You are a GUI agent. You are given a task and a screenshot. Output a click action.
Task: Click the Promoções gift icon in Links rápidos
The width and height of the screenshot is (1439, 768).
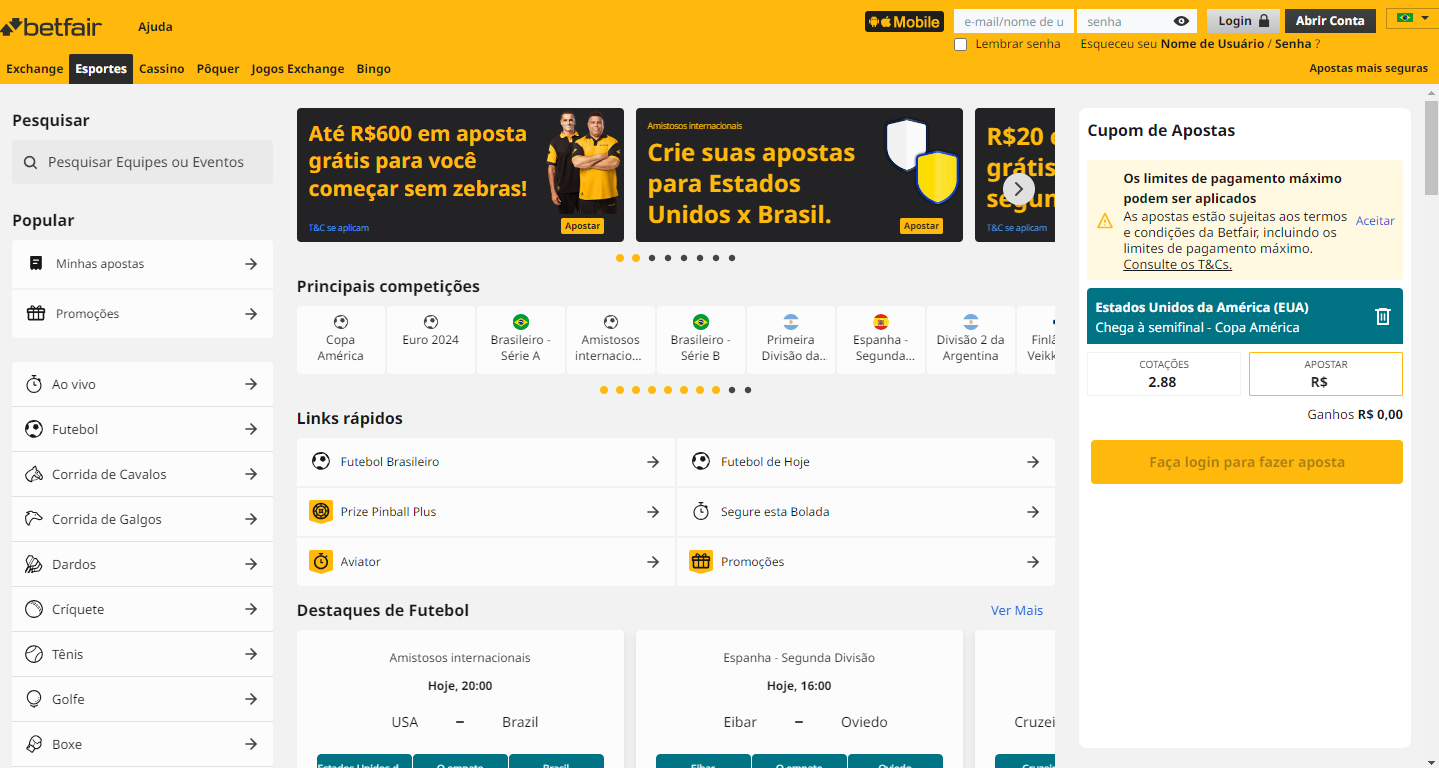701,562
